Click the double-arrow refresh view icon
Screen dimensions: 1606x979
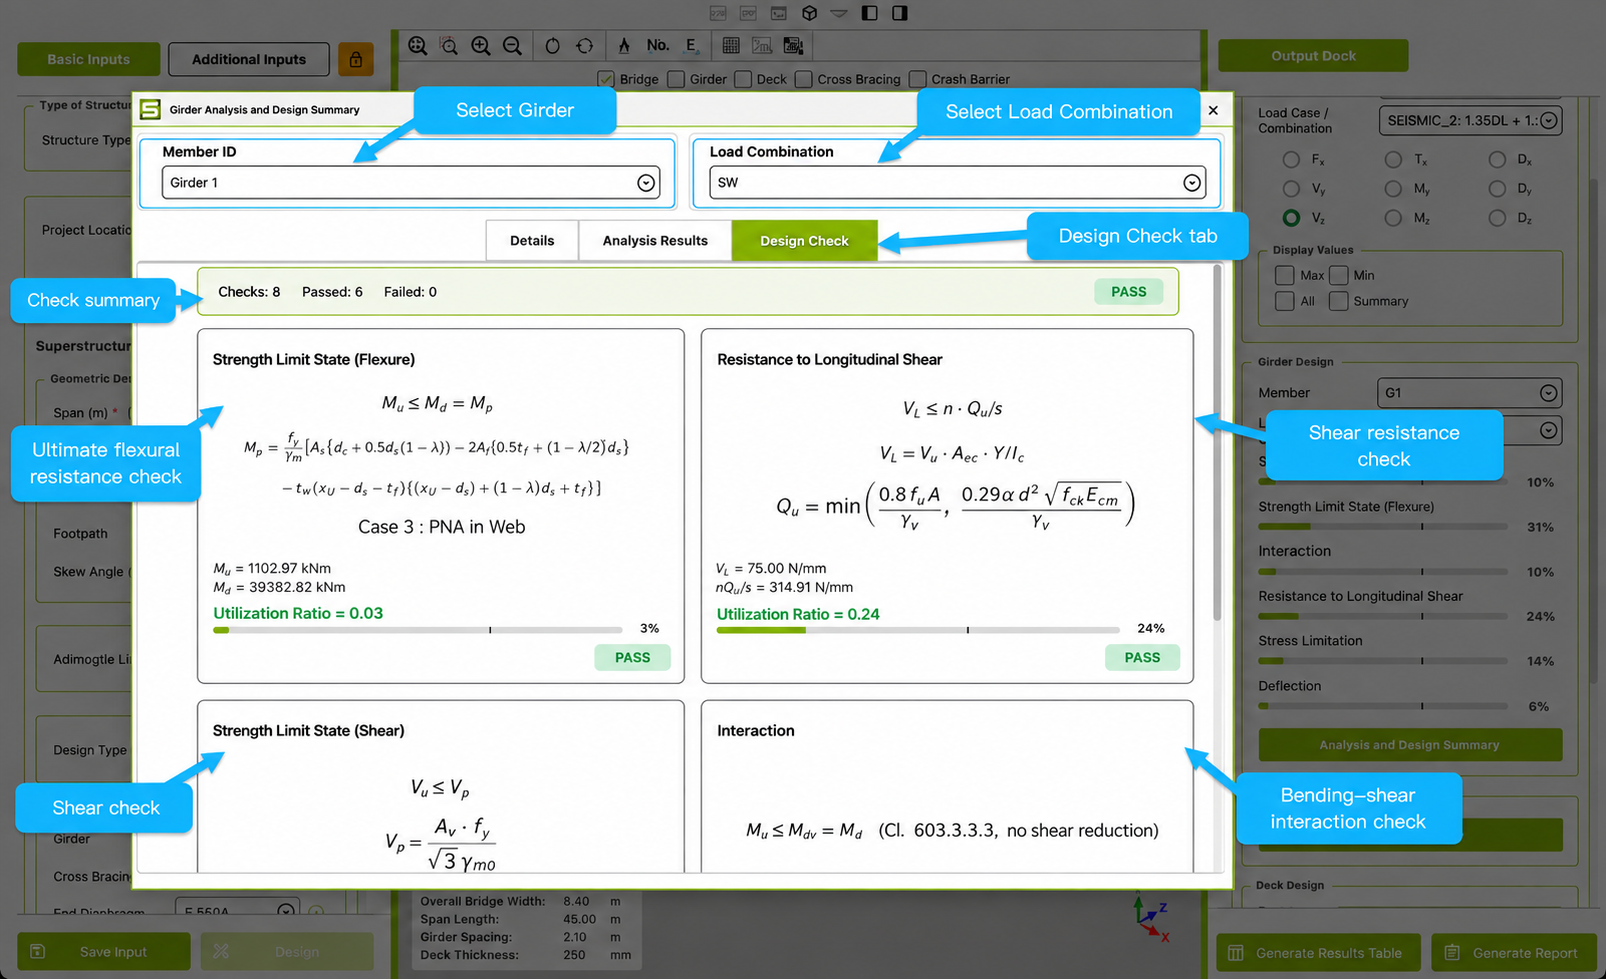(x=585, y=46)
